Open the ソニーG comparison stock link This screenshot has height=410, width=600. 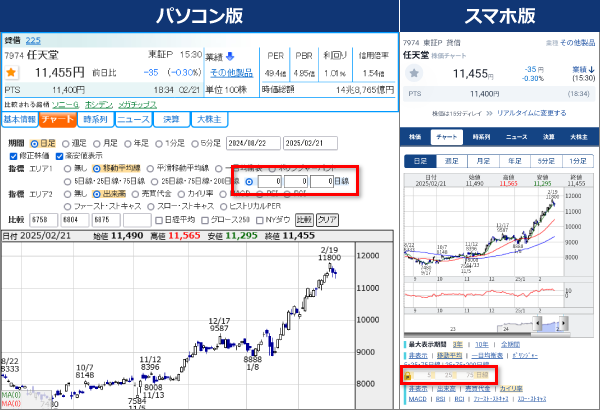click(65, 105)
